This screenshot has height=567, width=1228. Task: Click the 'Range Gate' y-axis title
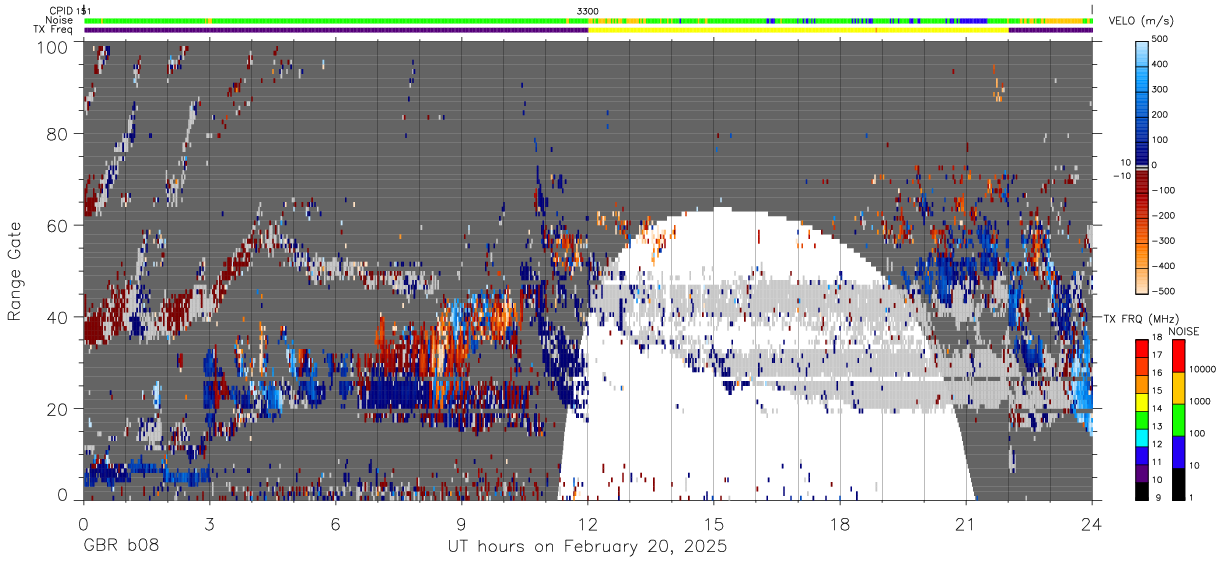[15, 271]
